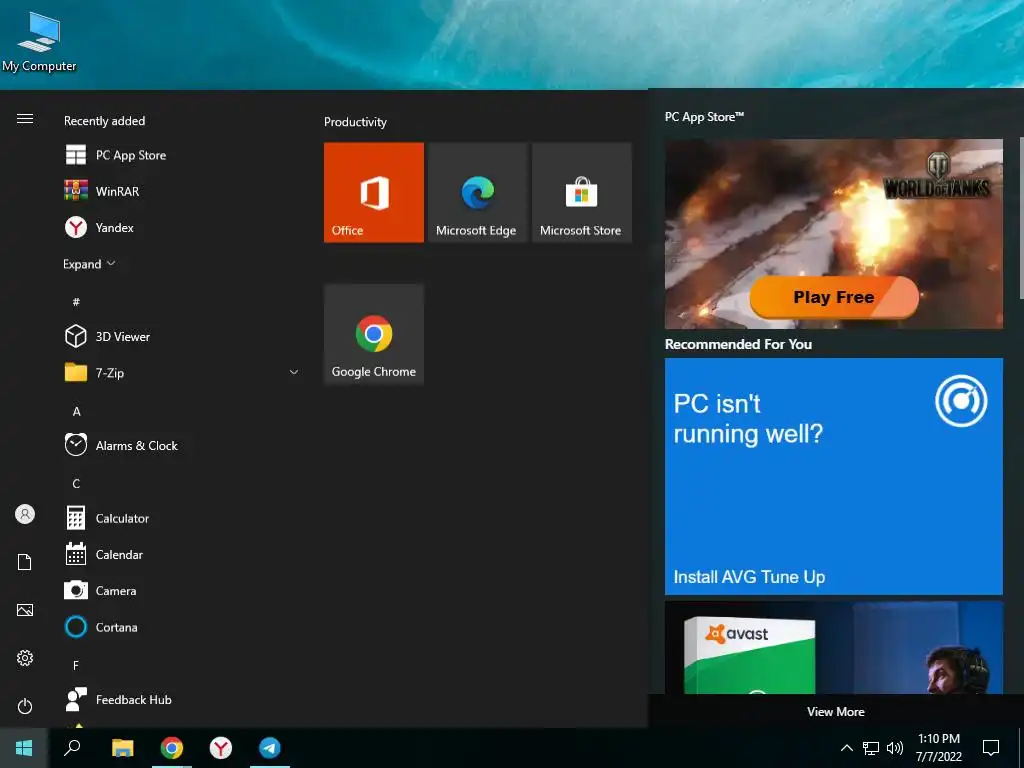Image resolution: width=1024 pixels, height=768 pixels.
Task: Show hidden system tray icons
Action: point(846,748)
